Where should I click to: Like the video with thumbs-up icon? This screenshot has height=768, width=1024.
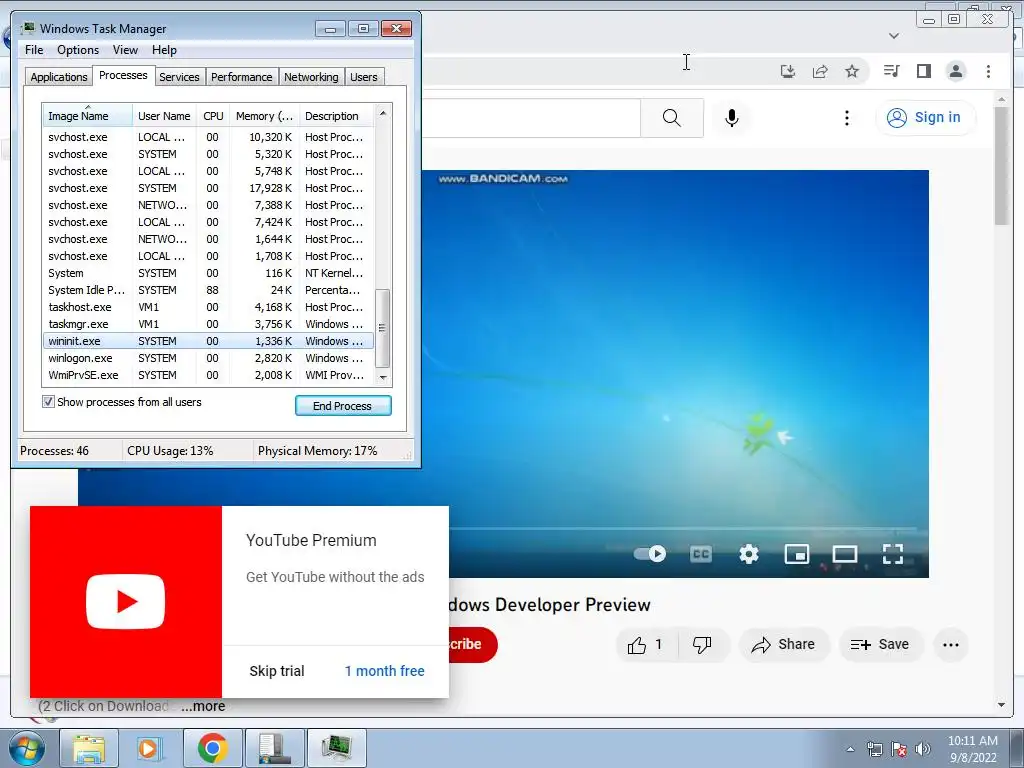(647, 645)
